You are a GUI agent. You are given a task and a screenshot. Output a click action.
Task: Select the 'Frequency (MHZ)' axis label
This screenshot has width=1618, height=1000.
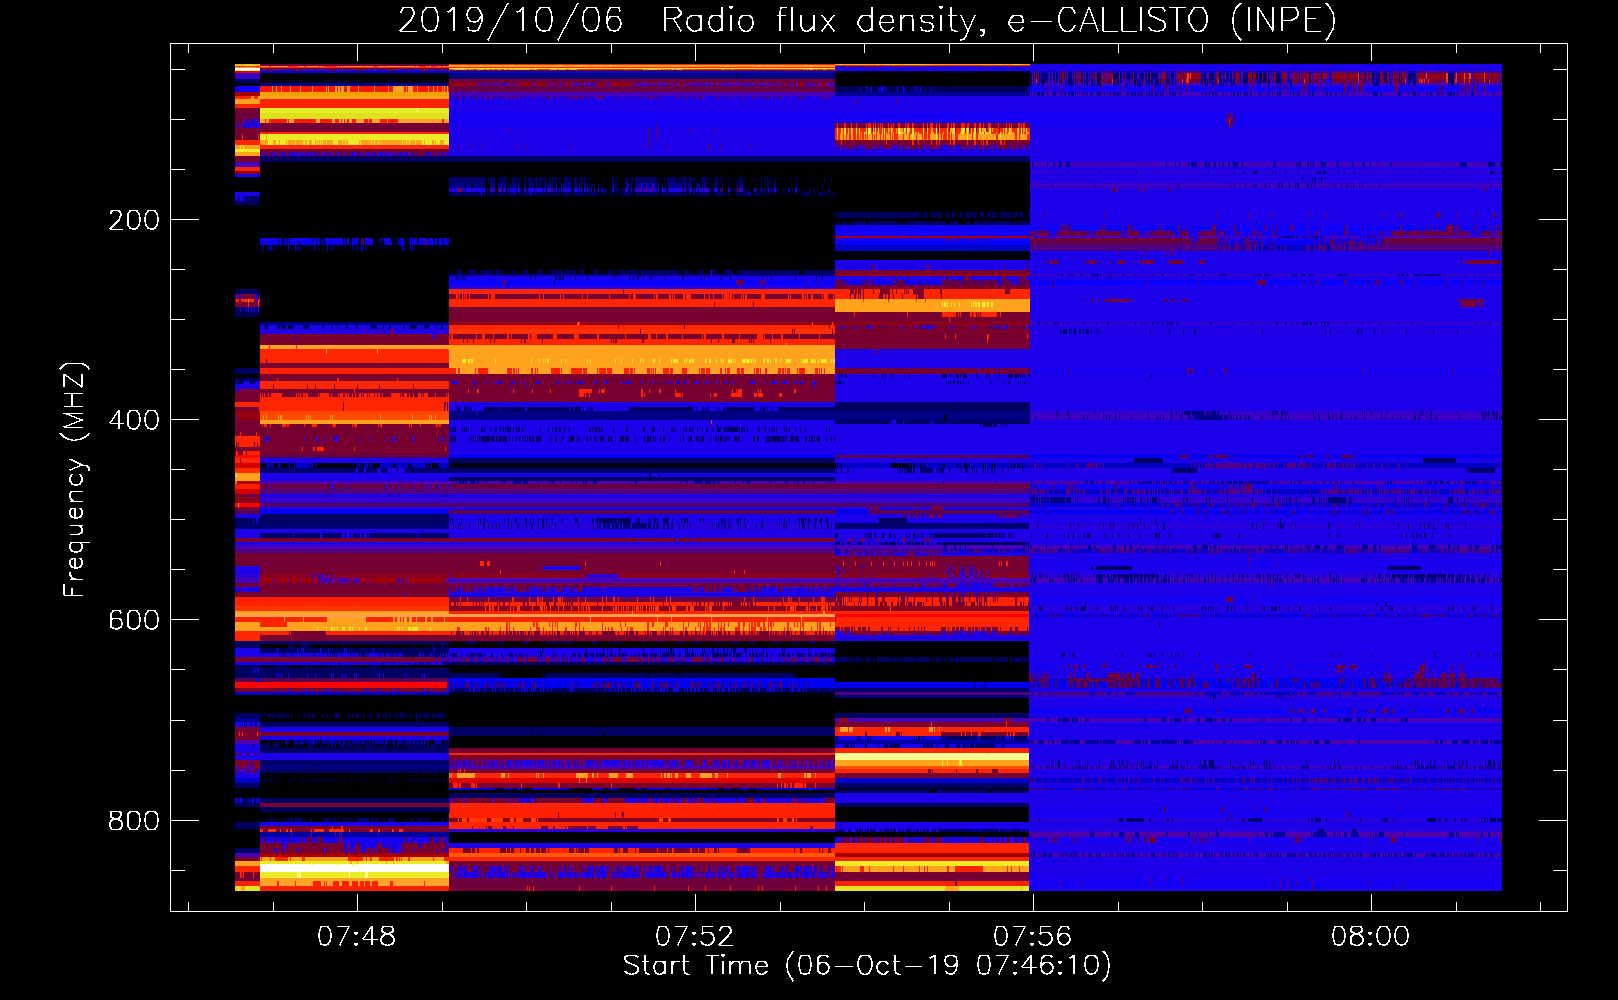pyautogui.click(x=74, y=479)
